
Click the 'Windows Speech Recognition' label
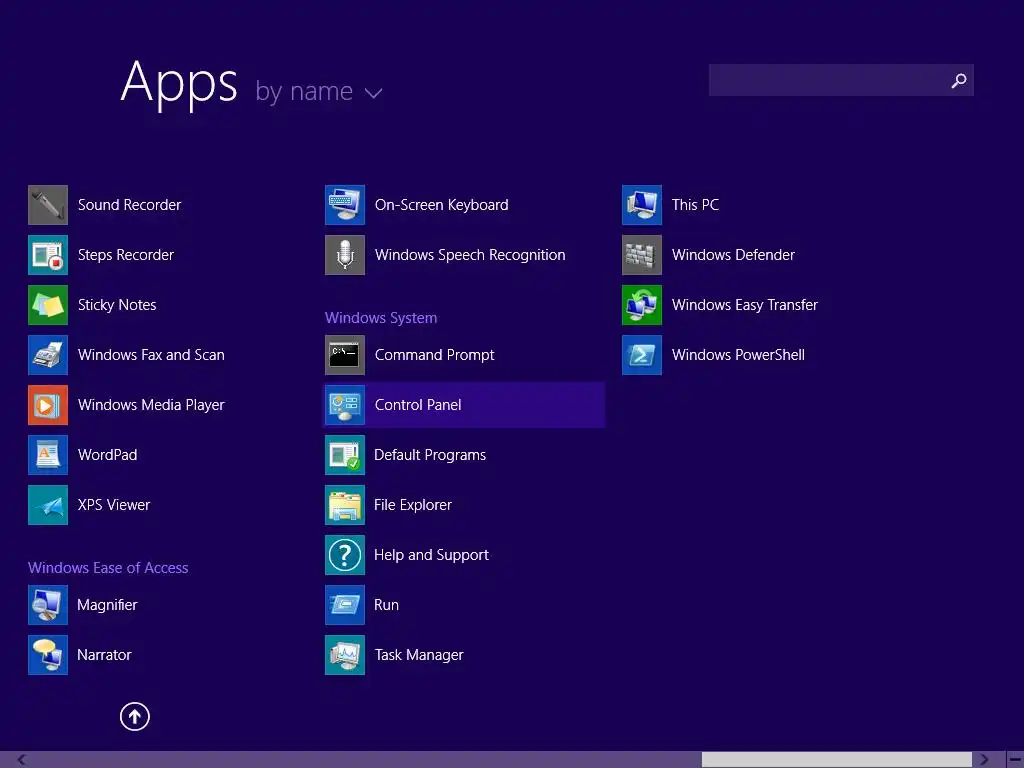(x=470, y=255)
